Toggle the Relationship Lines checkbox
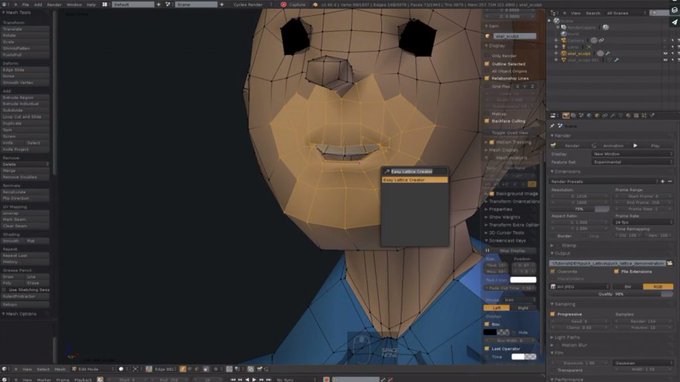 [x=487, y=78]
